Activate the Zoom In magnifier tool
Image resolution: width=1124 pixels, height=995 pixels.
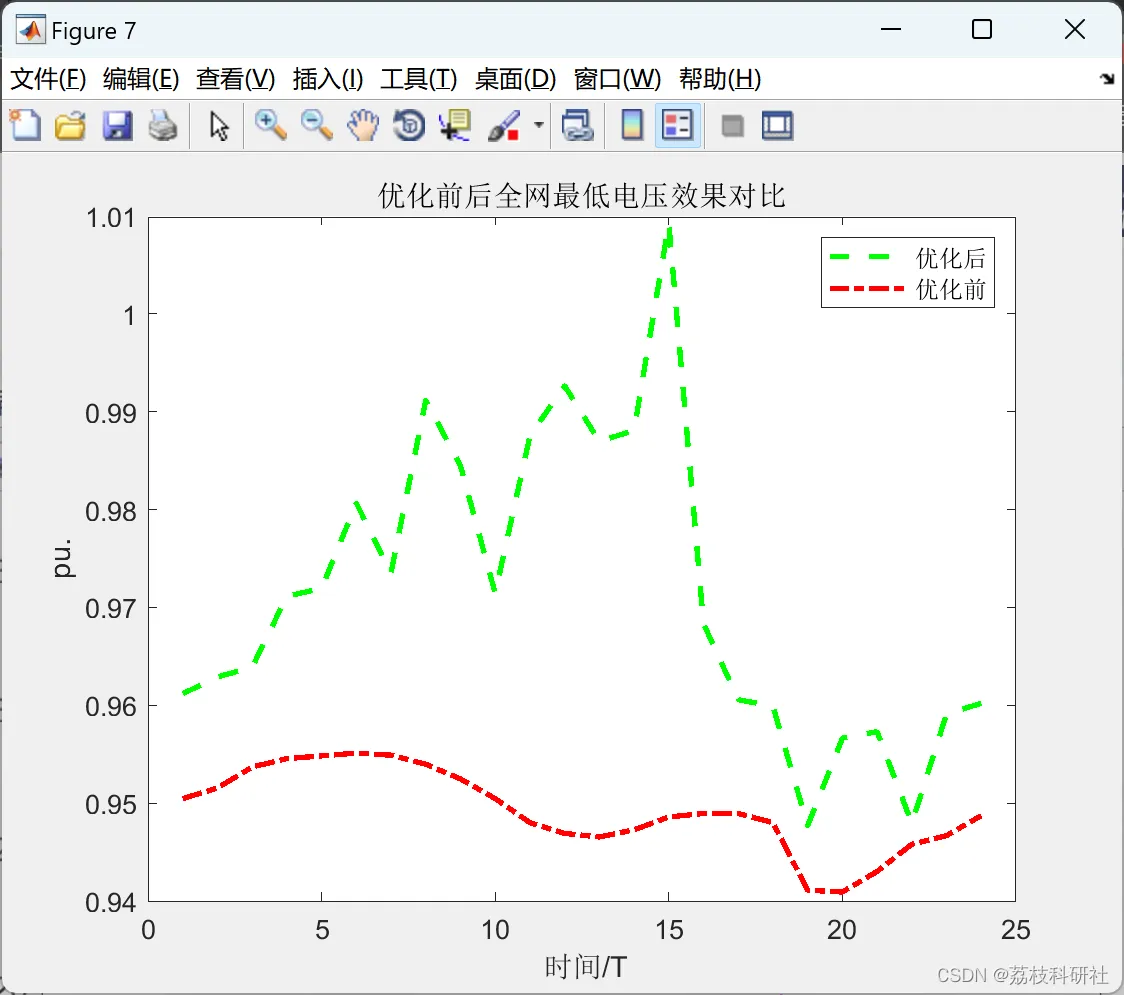coord(270,125)
